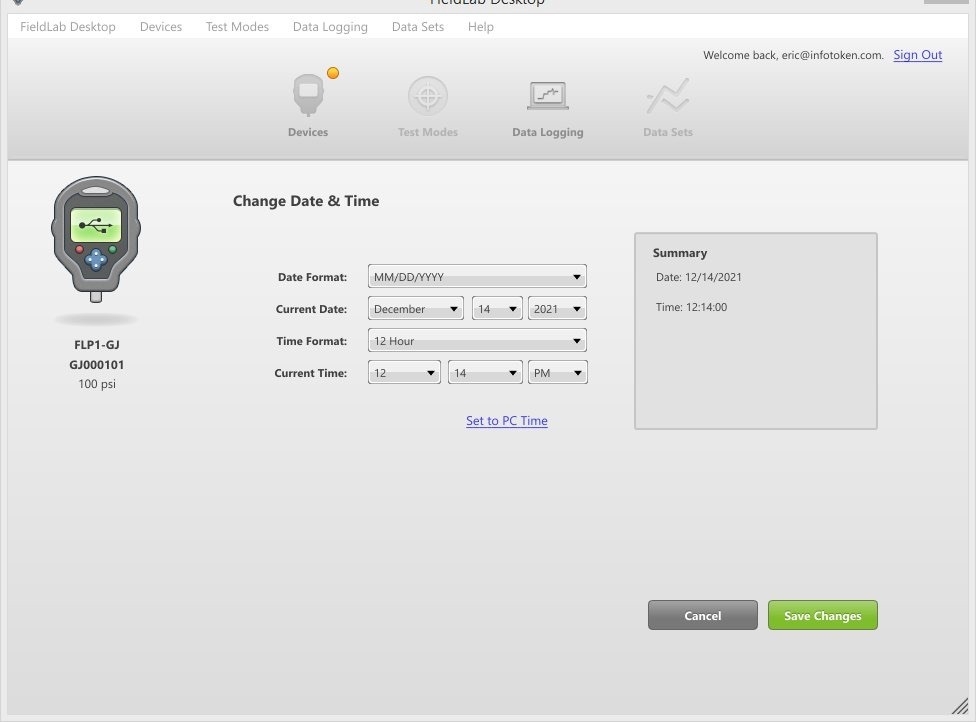
Task: Open the Date Format MM/DD/YYYY dropdown
Action: (x=477, y=276)
